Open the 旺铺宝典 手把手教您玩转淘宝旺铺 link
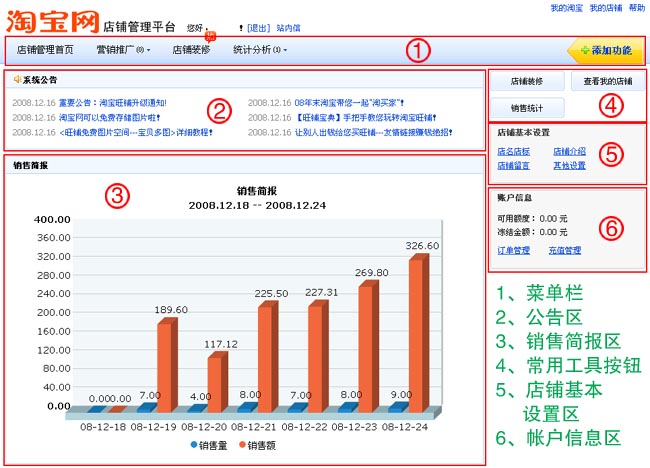 pos(366,118)
